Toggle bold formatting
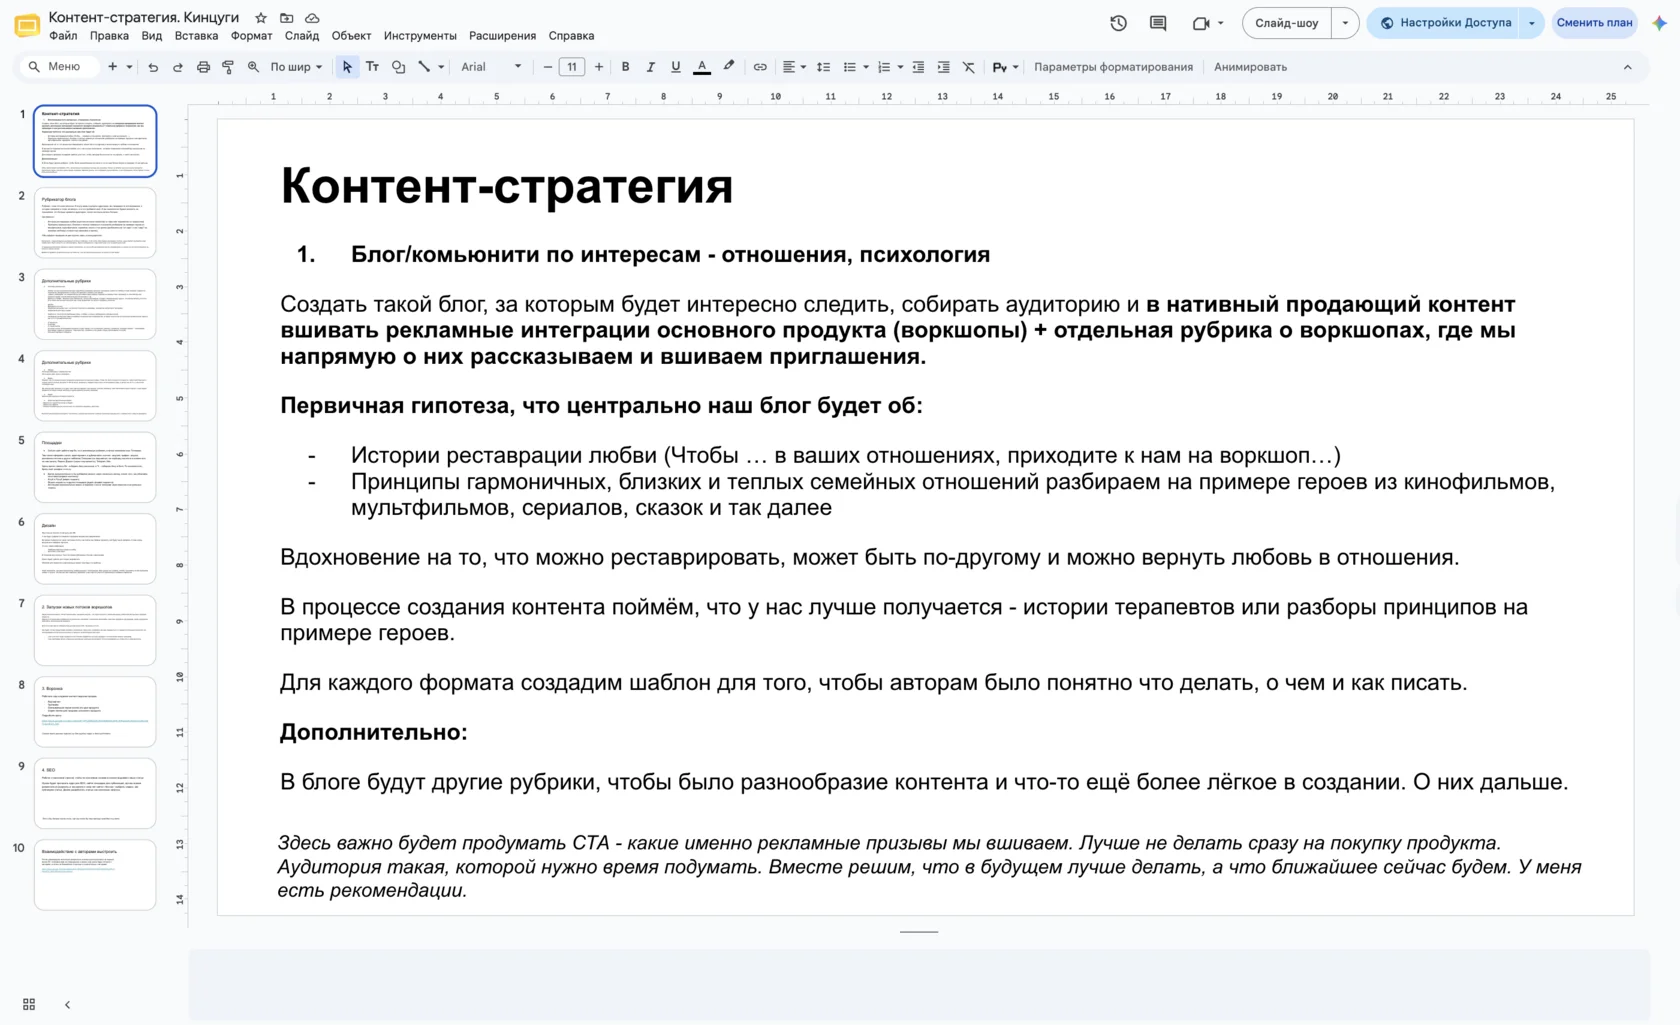1680x1025 pixels. pyautogui.click(x=626, y=67)
